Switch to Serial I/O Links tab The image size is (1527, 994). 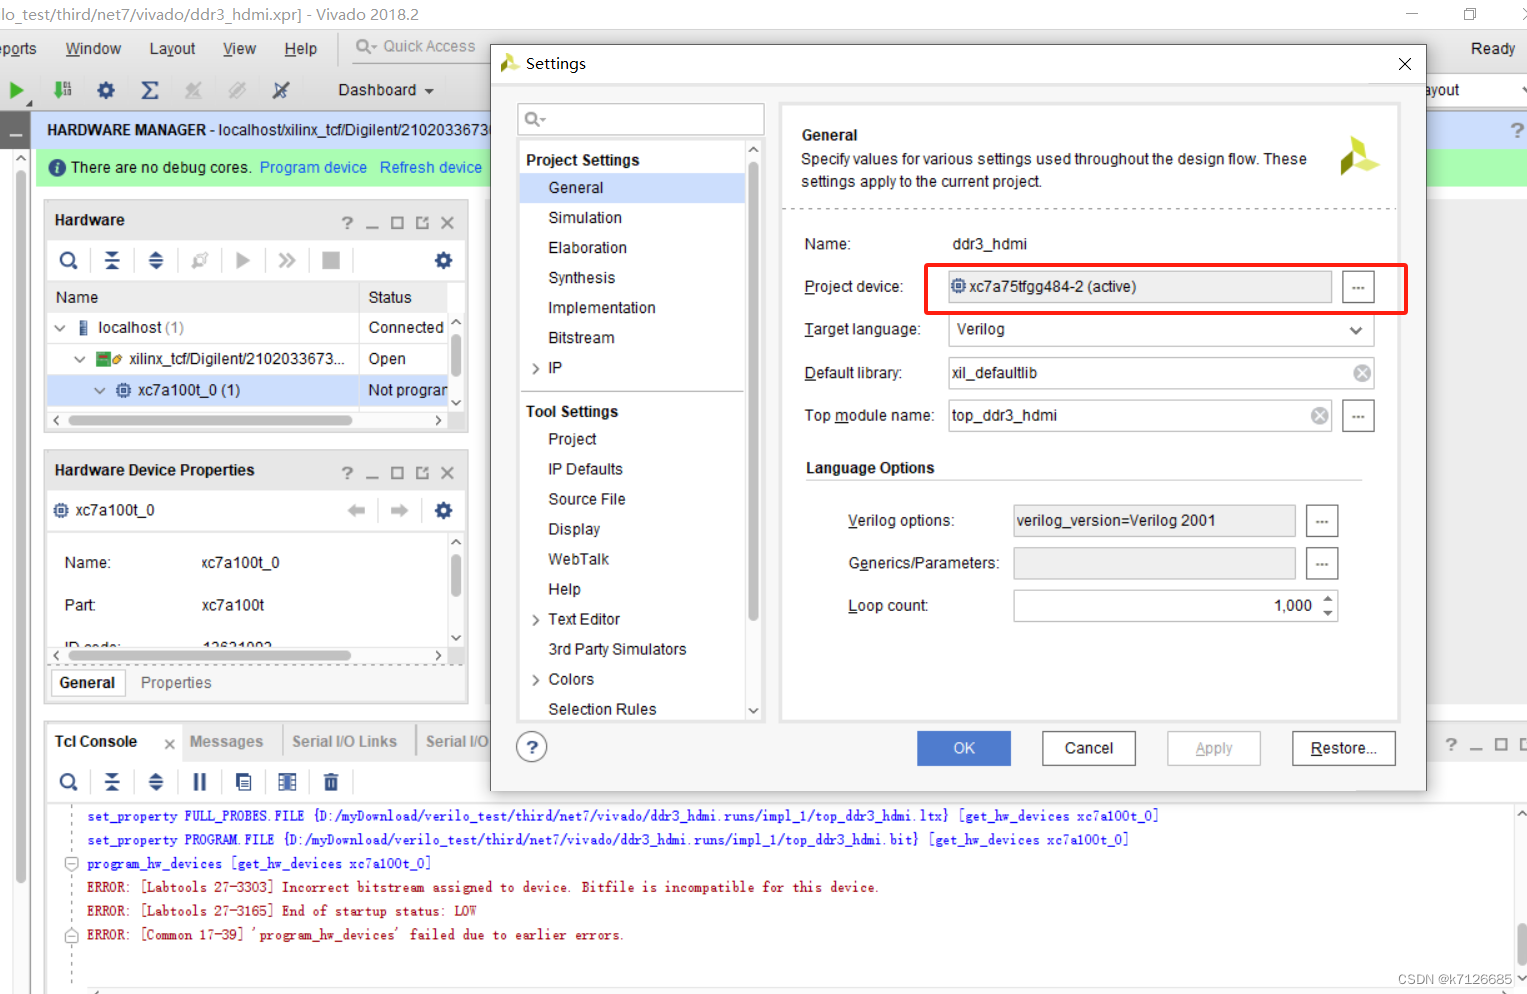point(344,741)
